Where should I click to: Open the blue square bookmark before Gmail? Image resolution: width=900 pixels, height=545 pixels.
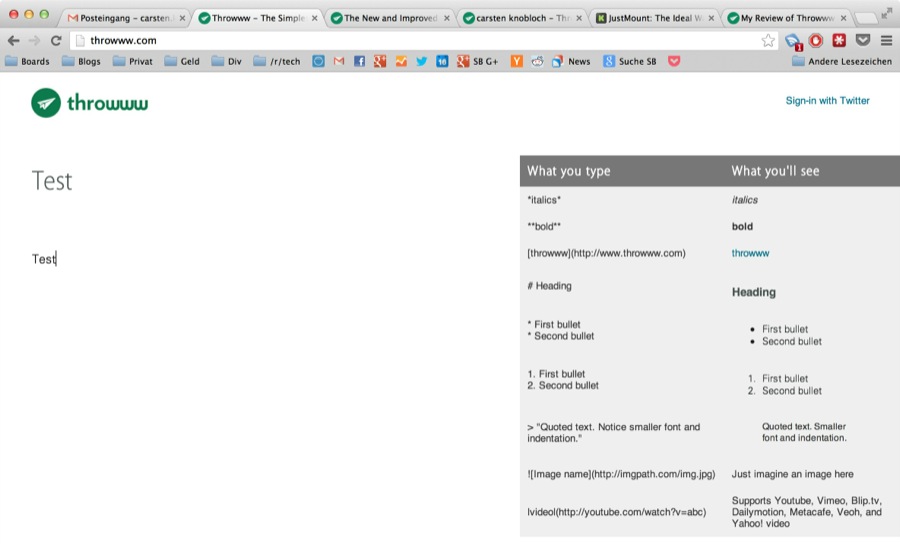point(318,61)
